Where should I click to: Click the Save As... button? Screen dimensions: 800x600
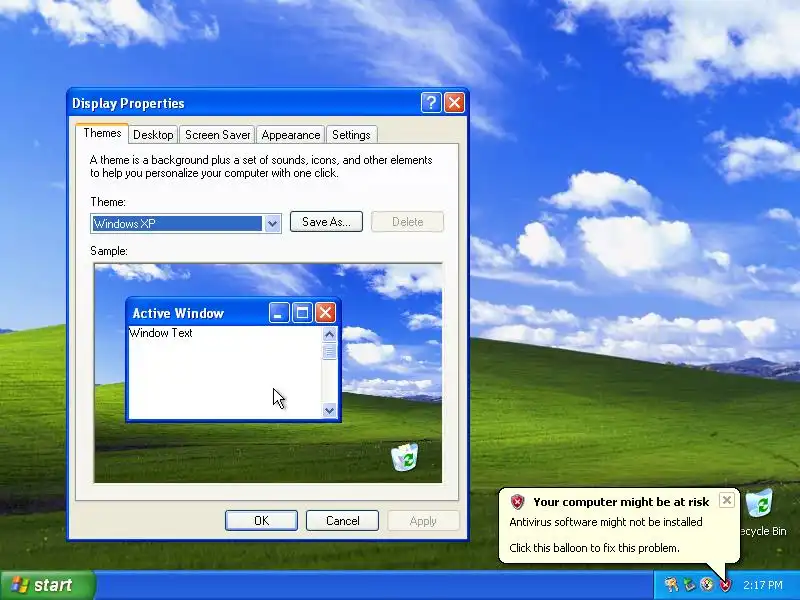pos(326,222)
